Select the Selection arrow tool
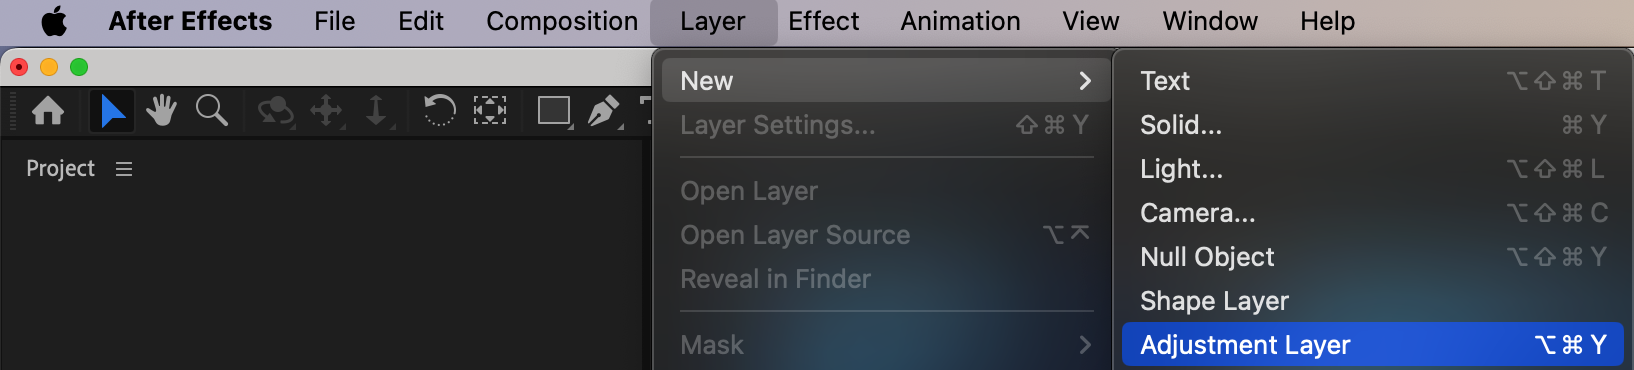The height and width of the screenshot is (370, 1634). (x=112, y=110)
